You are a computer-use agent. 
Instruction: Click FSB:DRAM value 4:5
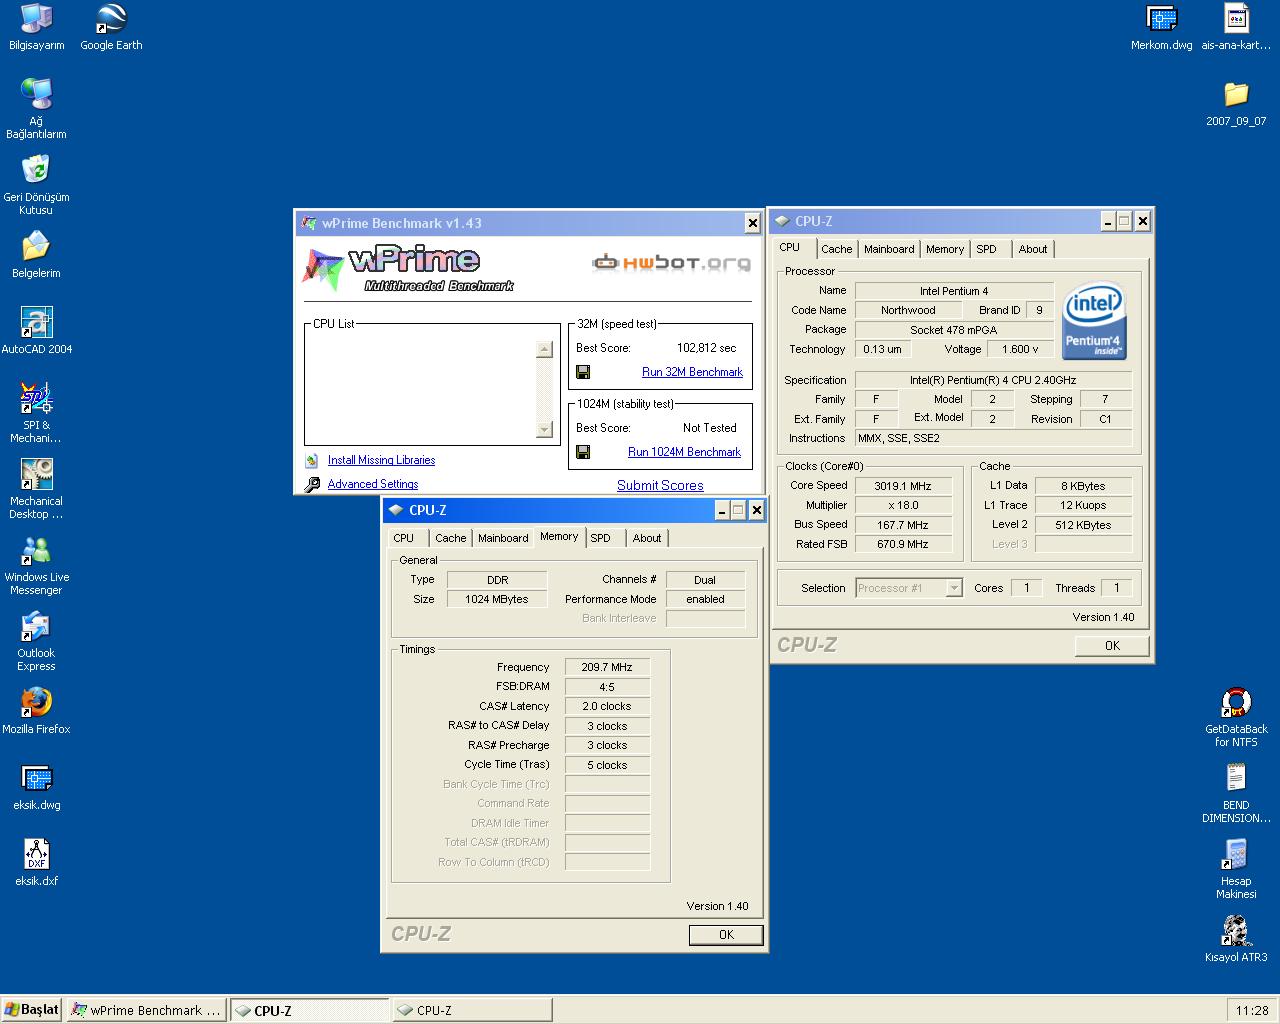pyautogui.click(x=608, y=687)
